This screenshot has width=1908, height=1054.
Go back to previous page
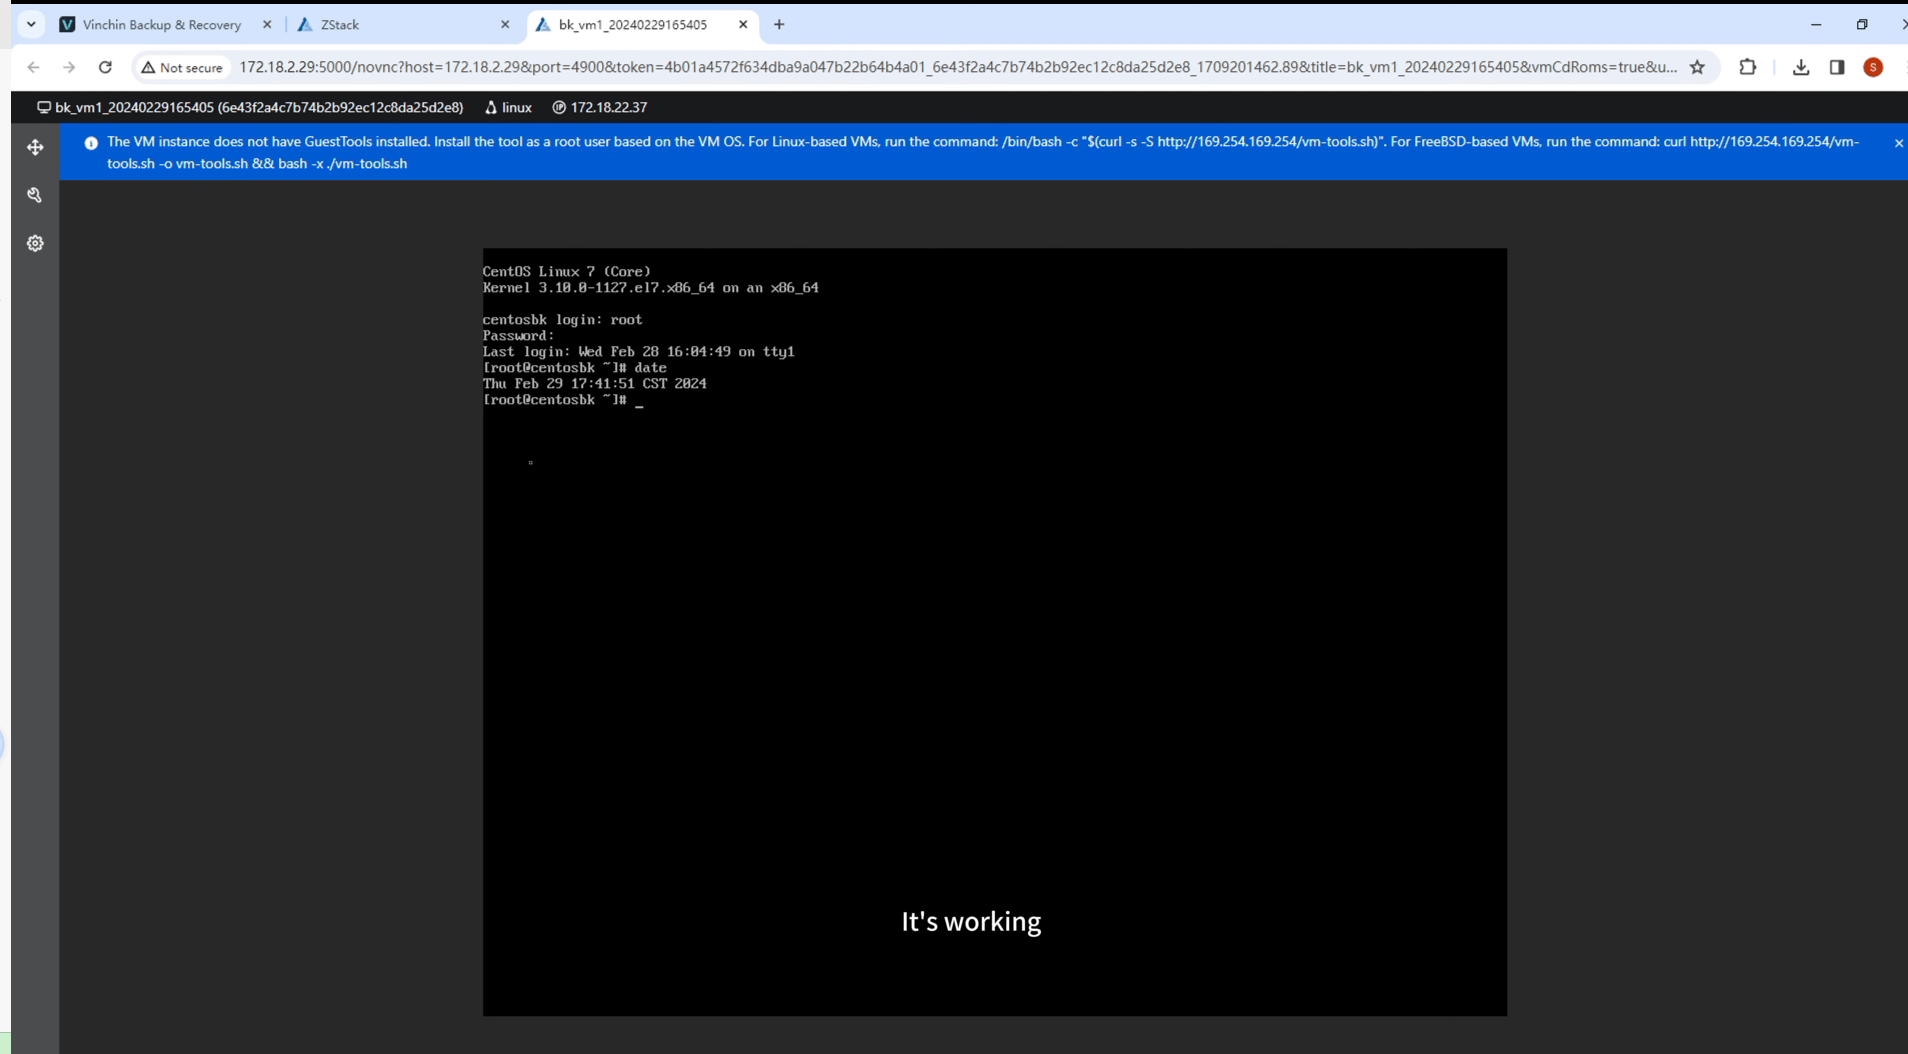tap(33, 67)
